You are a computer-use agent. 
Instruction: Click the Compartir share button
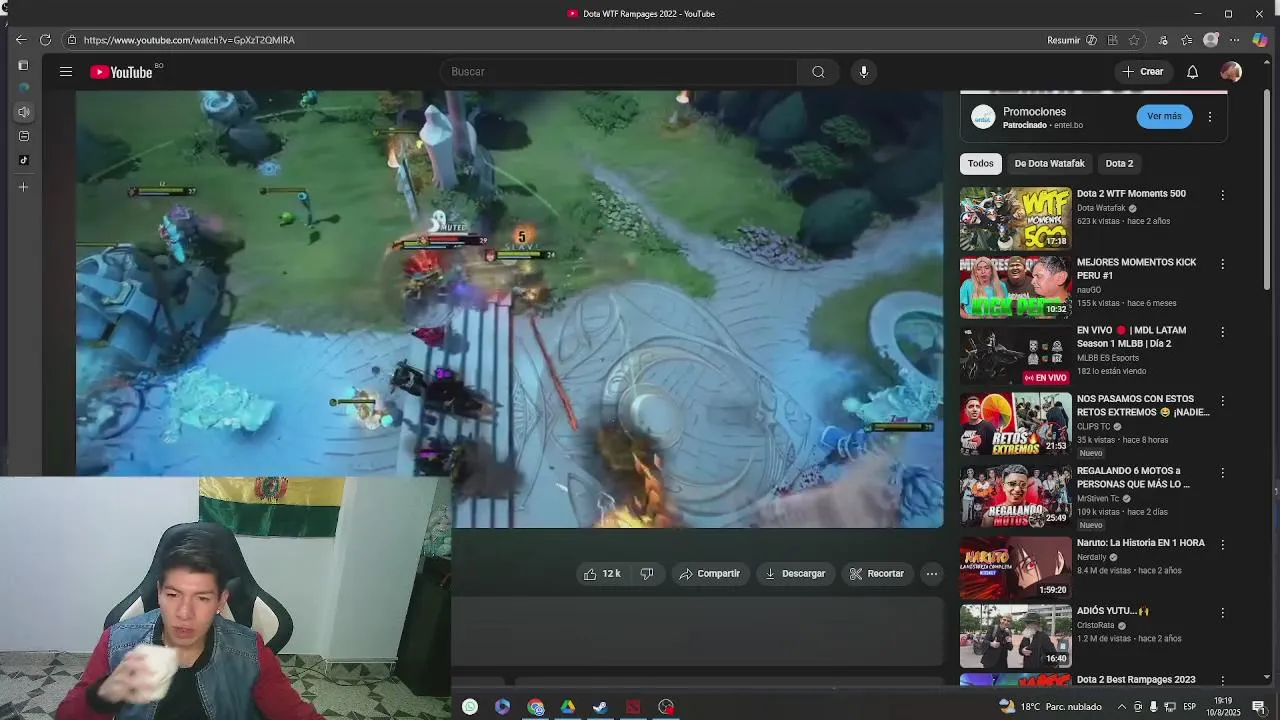click(709, 574)
